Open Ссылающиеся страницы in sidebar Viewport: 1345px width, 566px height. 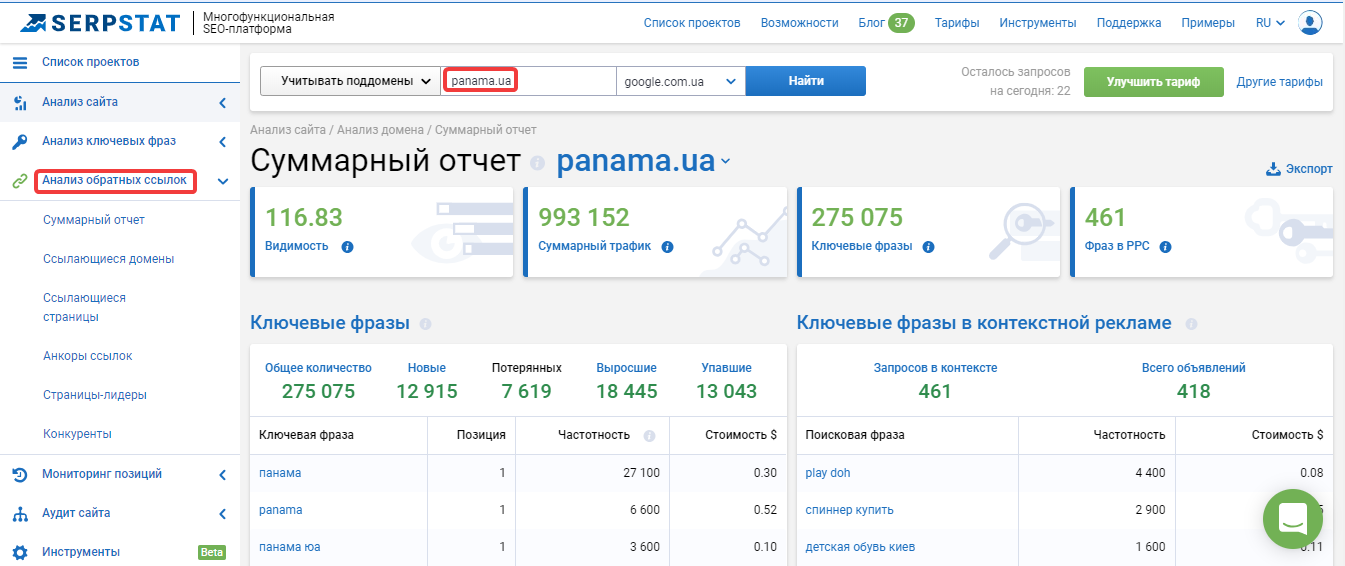pos(85,307)
